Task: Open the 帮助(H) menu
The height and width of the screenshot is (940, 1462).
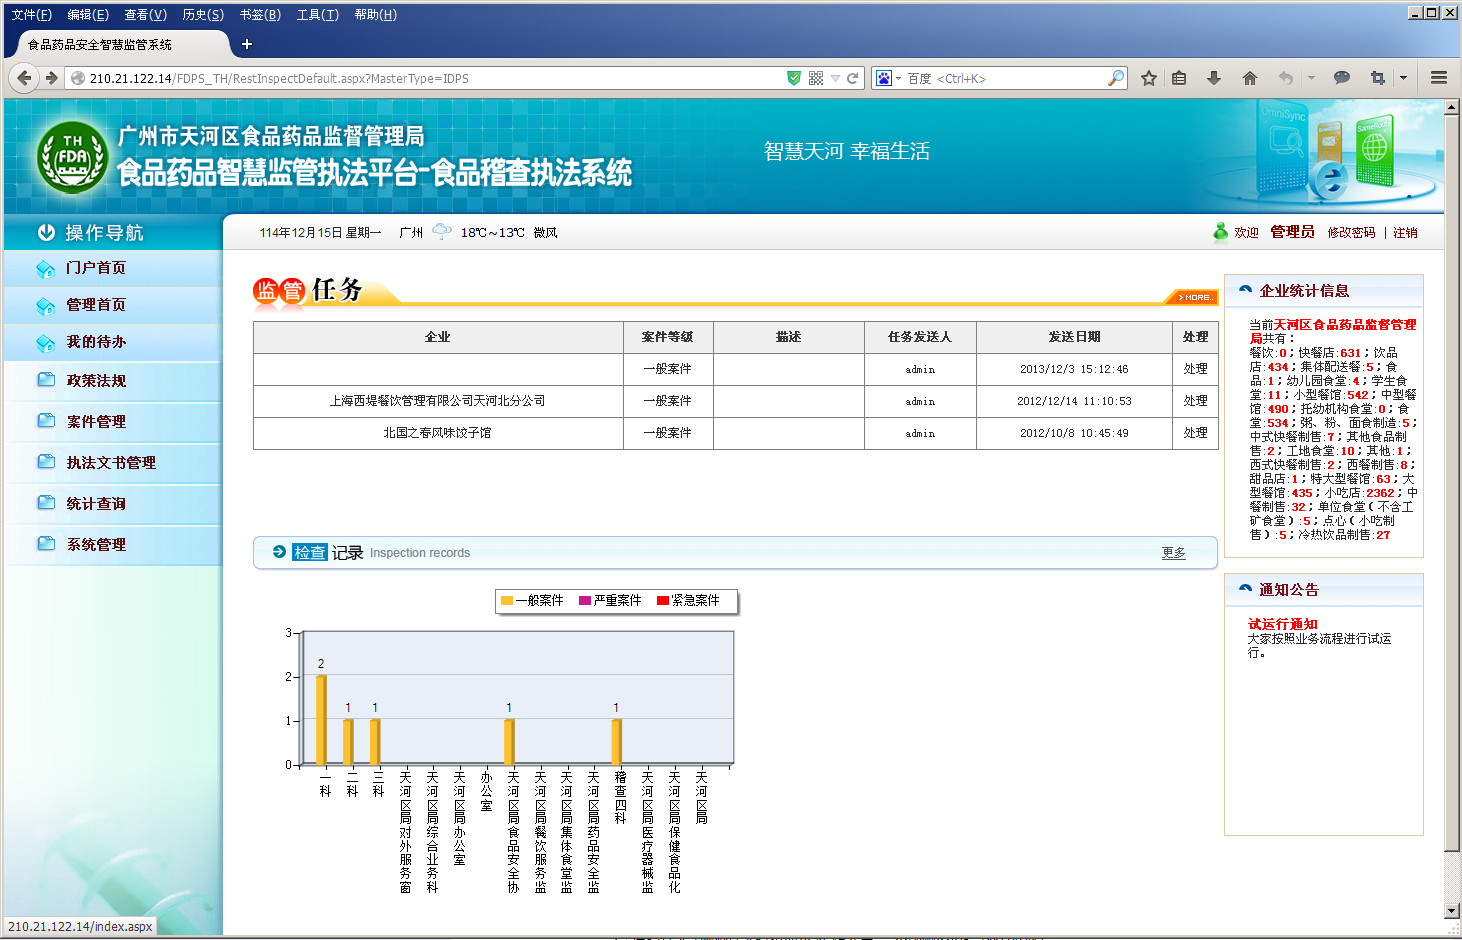Action: click(x=375, y=15)
